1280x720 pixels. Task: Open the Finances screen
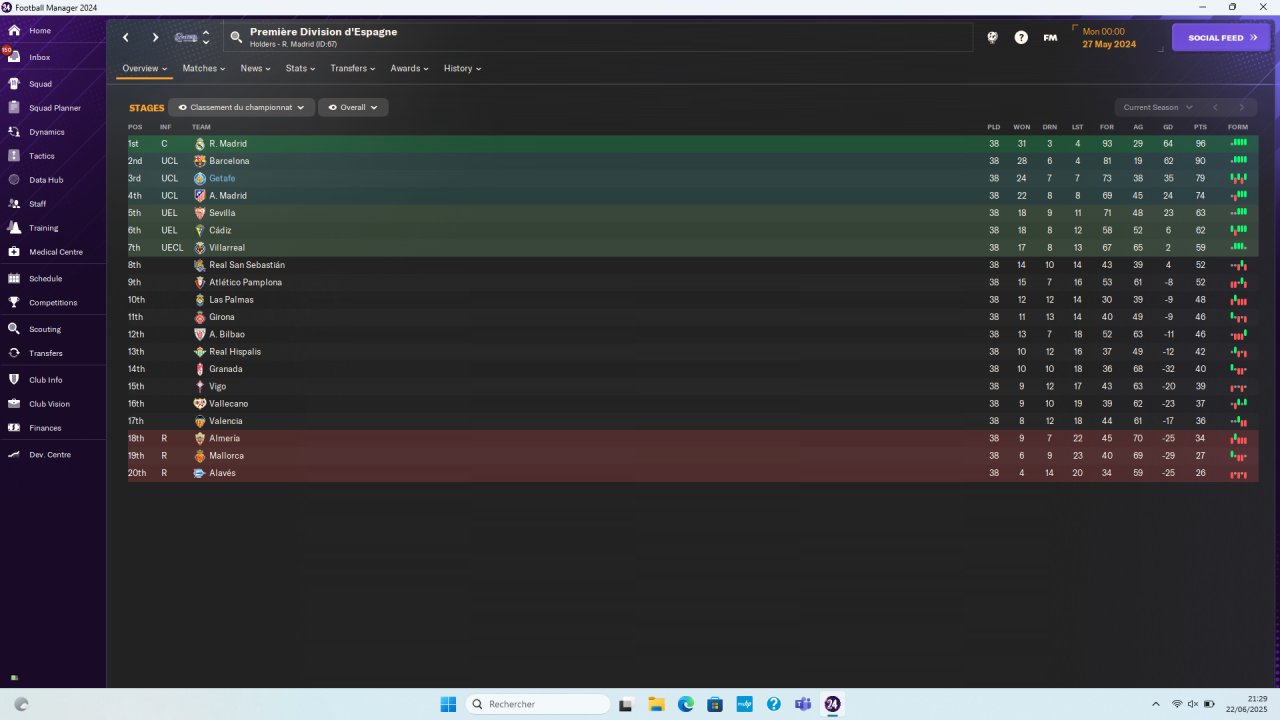click(45, 428)
